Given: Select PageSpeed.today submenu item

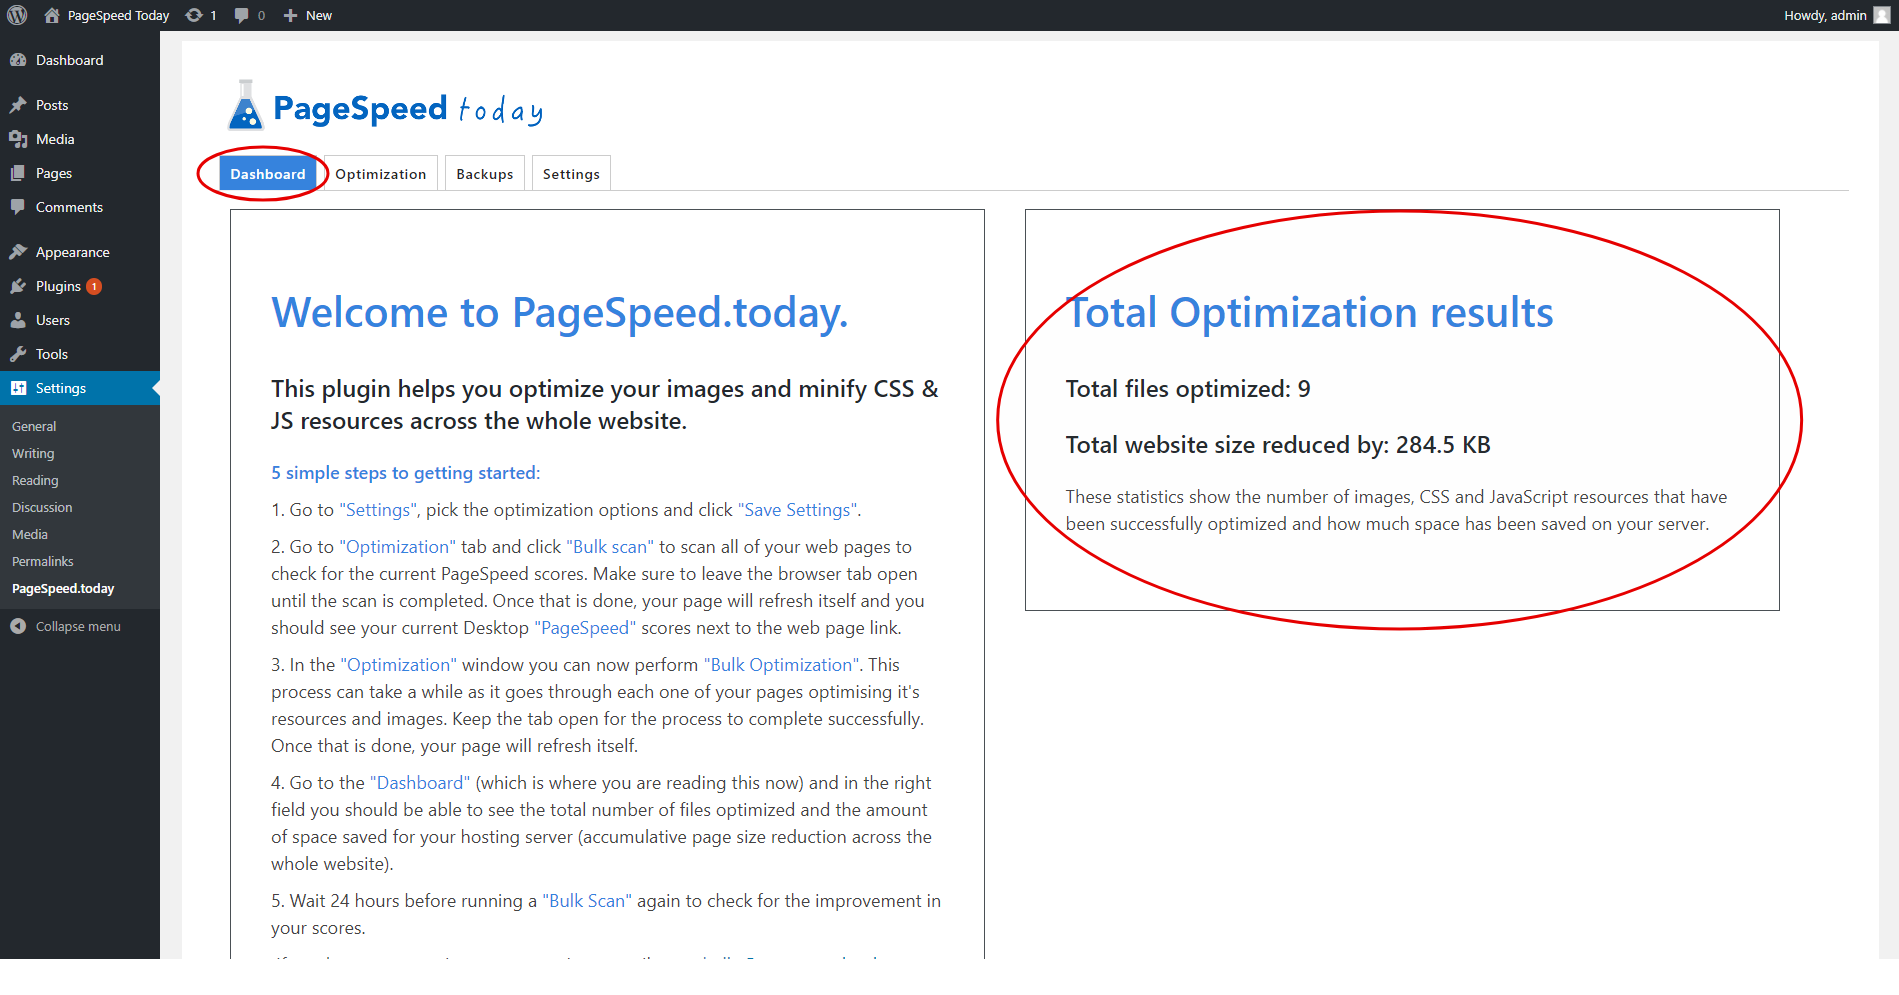Looking at the screenshot, I should pos(63,588).
